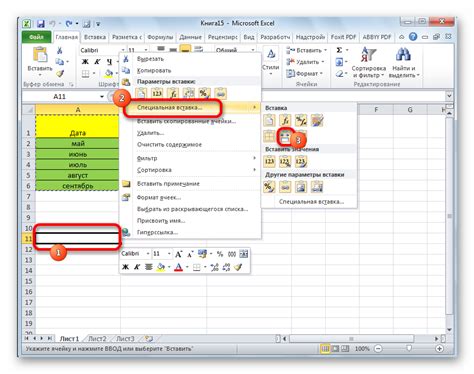Choose Специальная вставка... in context menu
This screenshot has height=374, width=474.
pos(169,108)
